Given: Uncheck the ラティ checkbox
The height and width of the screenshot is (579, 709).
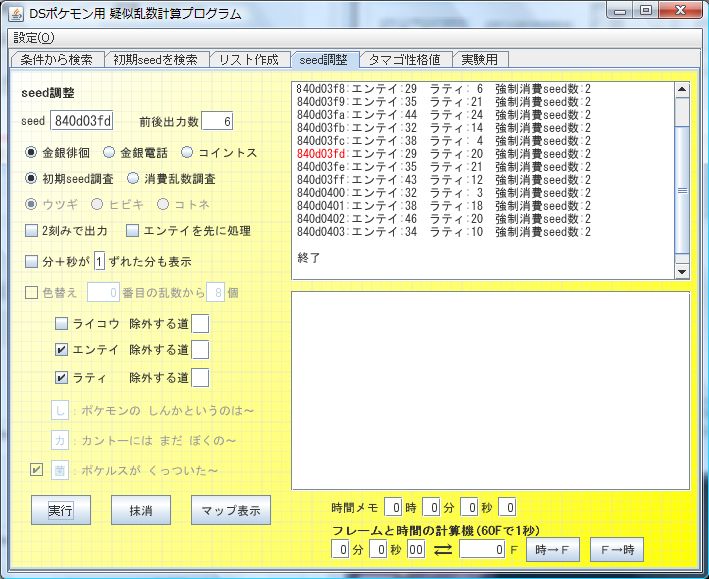Looking at the screenshot, I should [x=61, y=378].
